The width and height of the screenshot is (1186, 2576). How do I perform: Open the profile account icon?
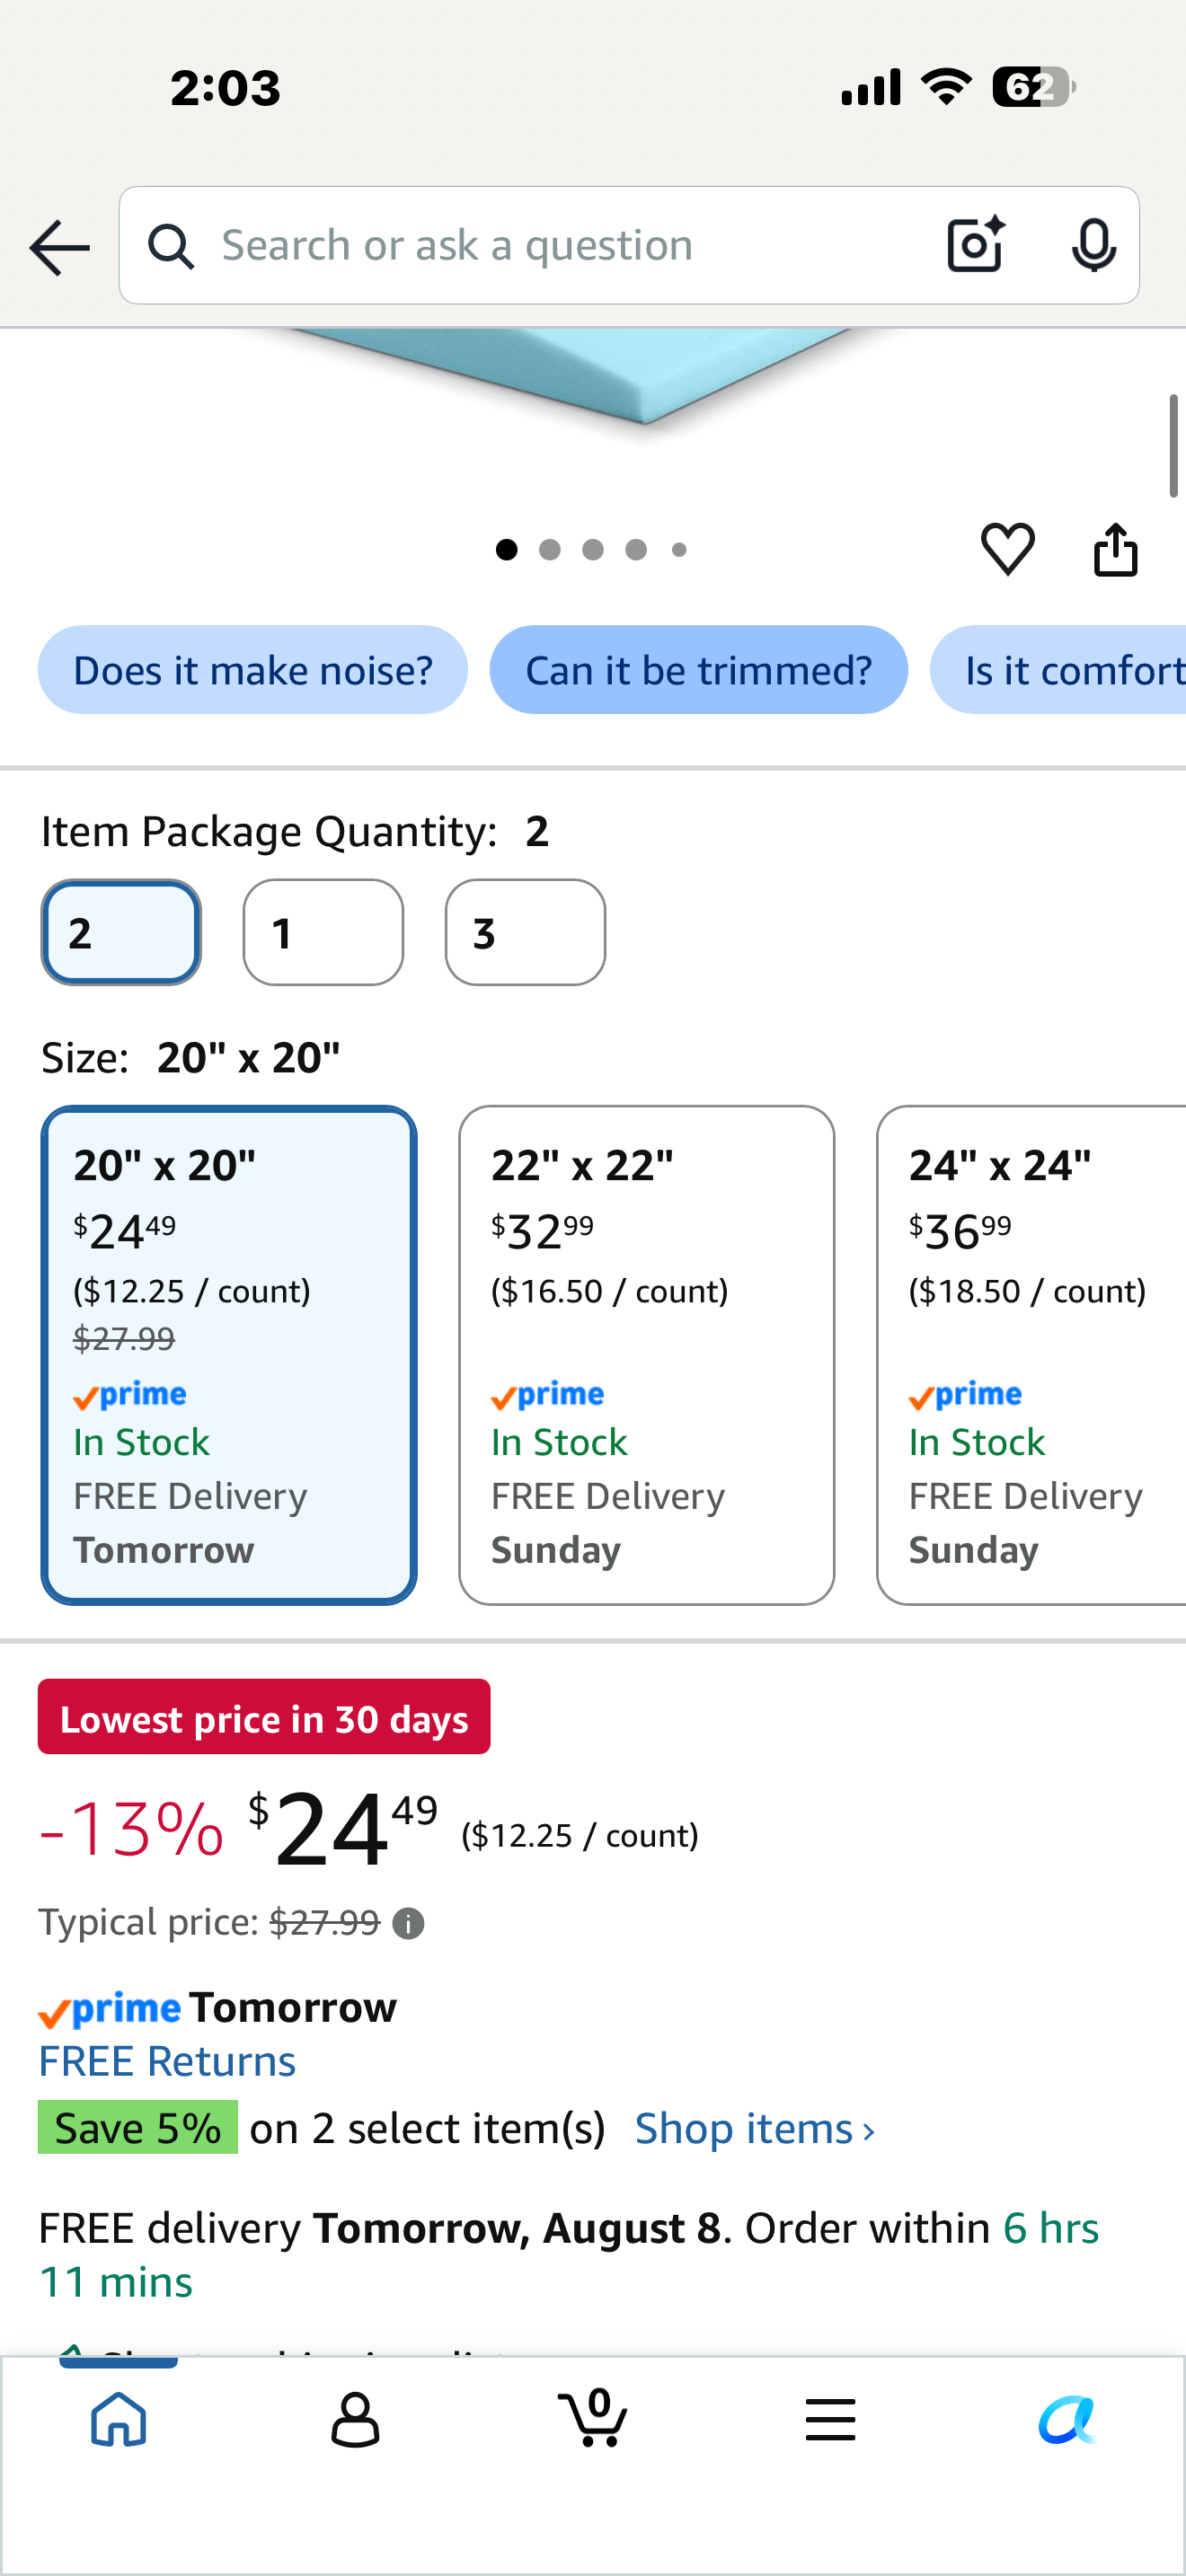tap(355, 2420)
